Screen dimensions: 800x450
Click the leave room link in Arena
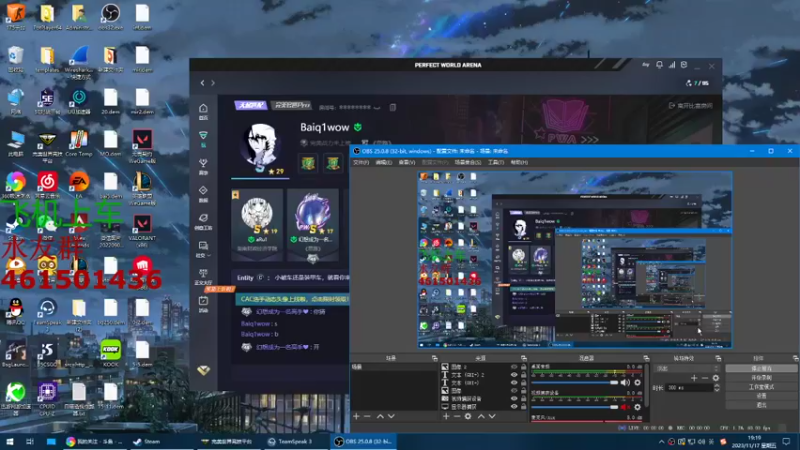point(690,106)
